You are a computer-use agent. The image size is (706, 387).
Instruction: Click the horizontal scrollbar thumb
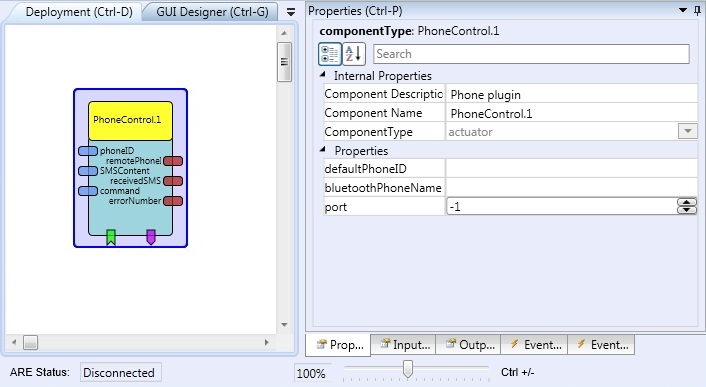(31, 342)
